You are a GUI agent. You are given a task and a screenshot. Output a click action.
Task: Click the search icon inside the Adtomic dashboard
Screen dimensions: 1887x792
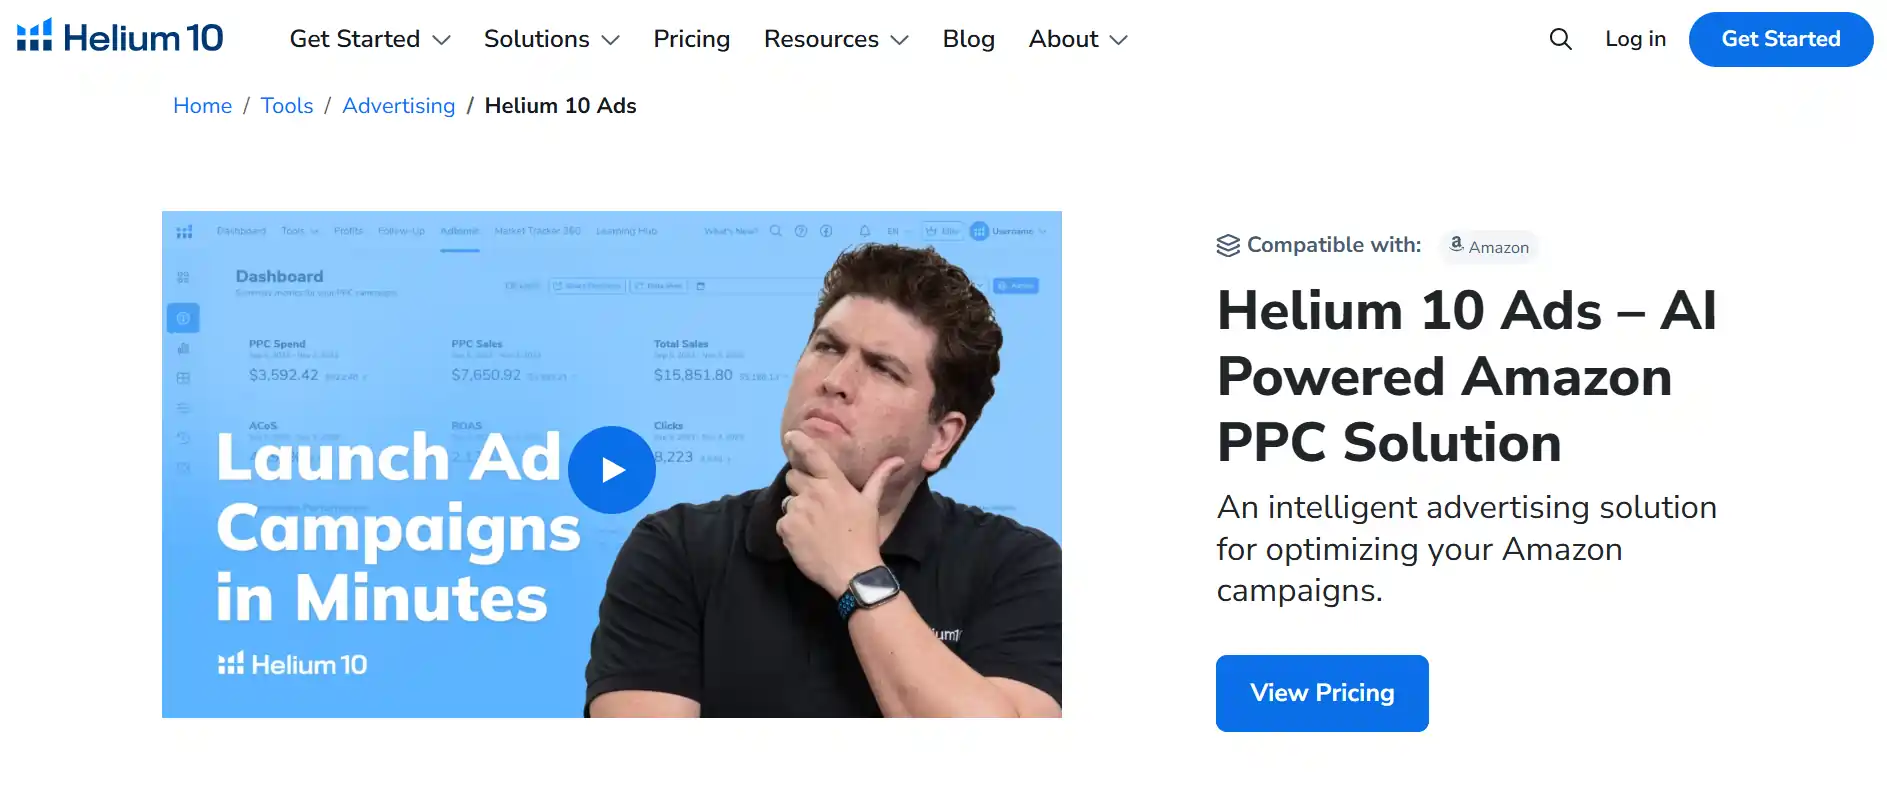click(776, 231)
